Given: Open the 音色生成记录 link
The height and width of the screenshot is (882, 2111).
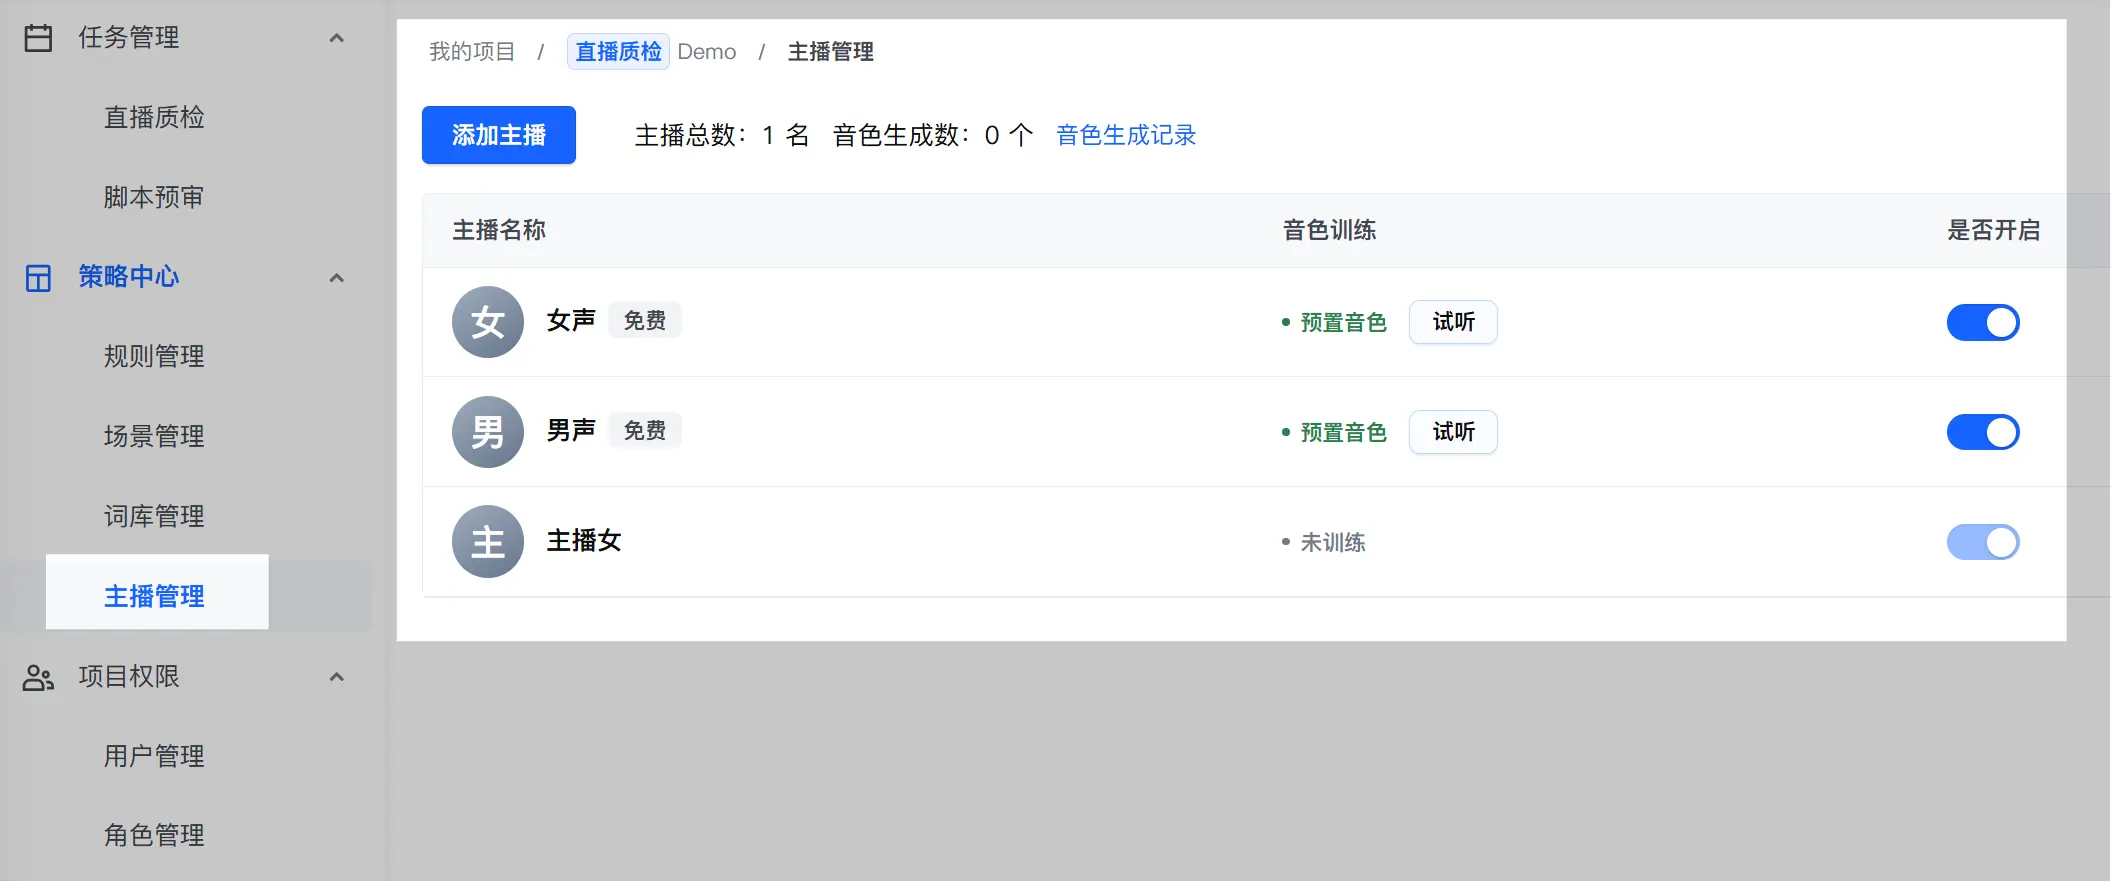Looking at the screenshot, I should click(1126, 135).
